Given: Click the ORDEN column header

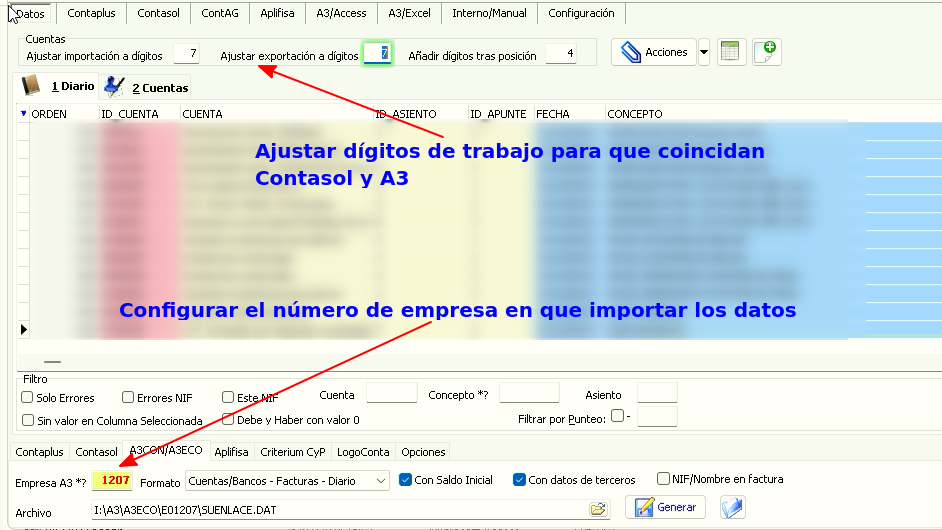Looking at the screenshot, I should click(x=64, y=114).
